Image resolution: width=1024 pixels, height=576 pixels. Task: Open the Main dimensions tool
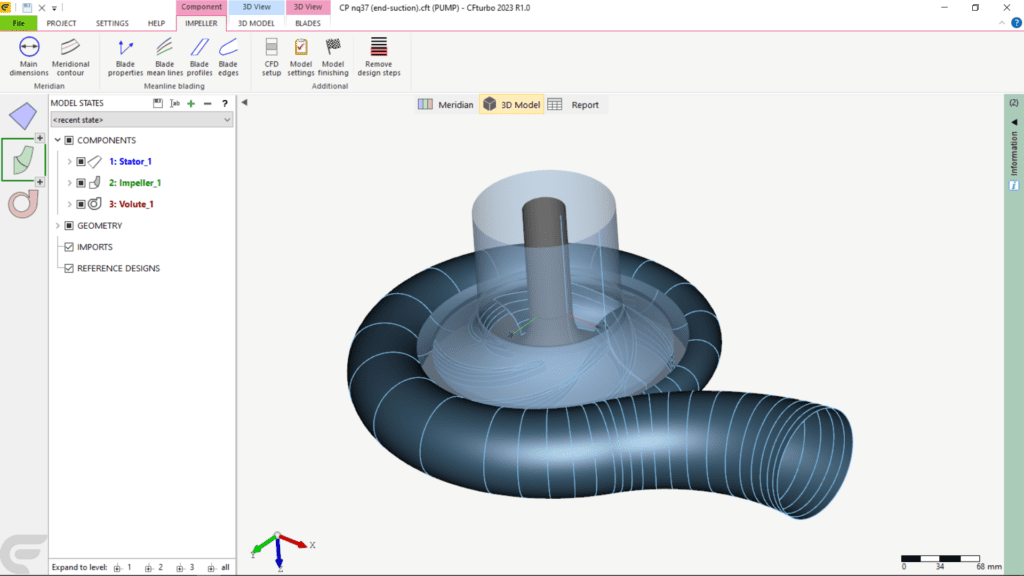coord(28,55)
